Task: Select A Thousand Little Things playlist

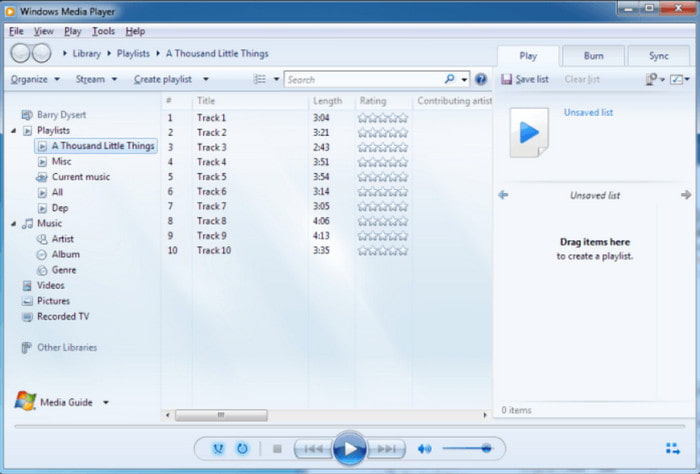Action: tap(96, 146)
